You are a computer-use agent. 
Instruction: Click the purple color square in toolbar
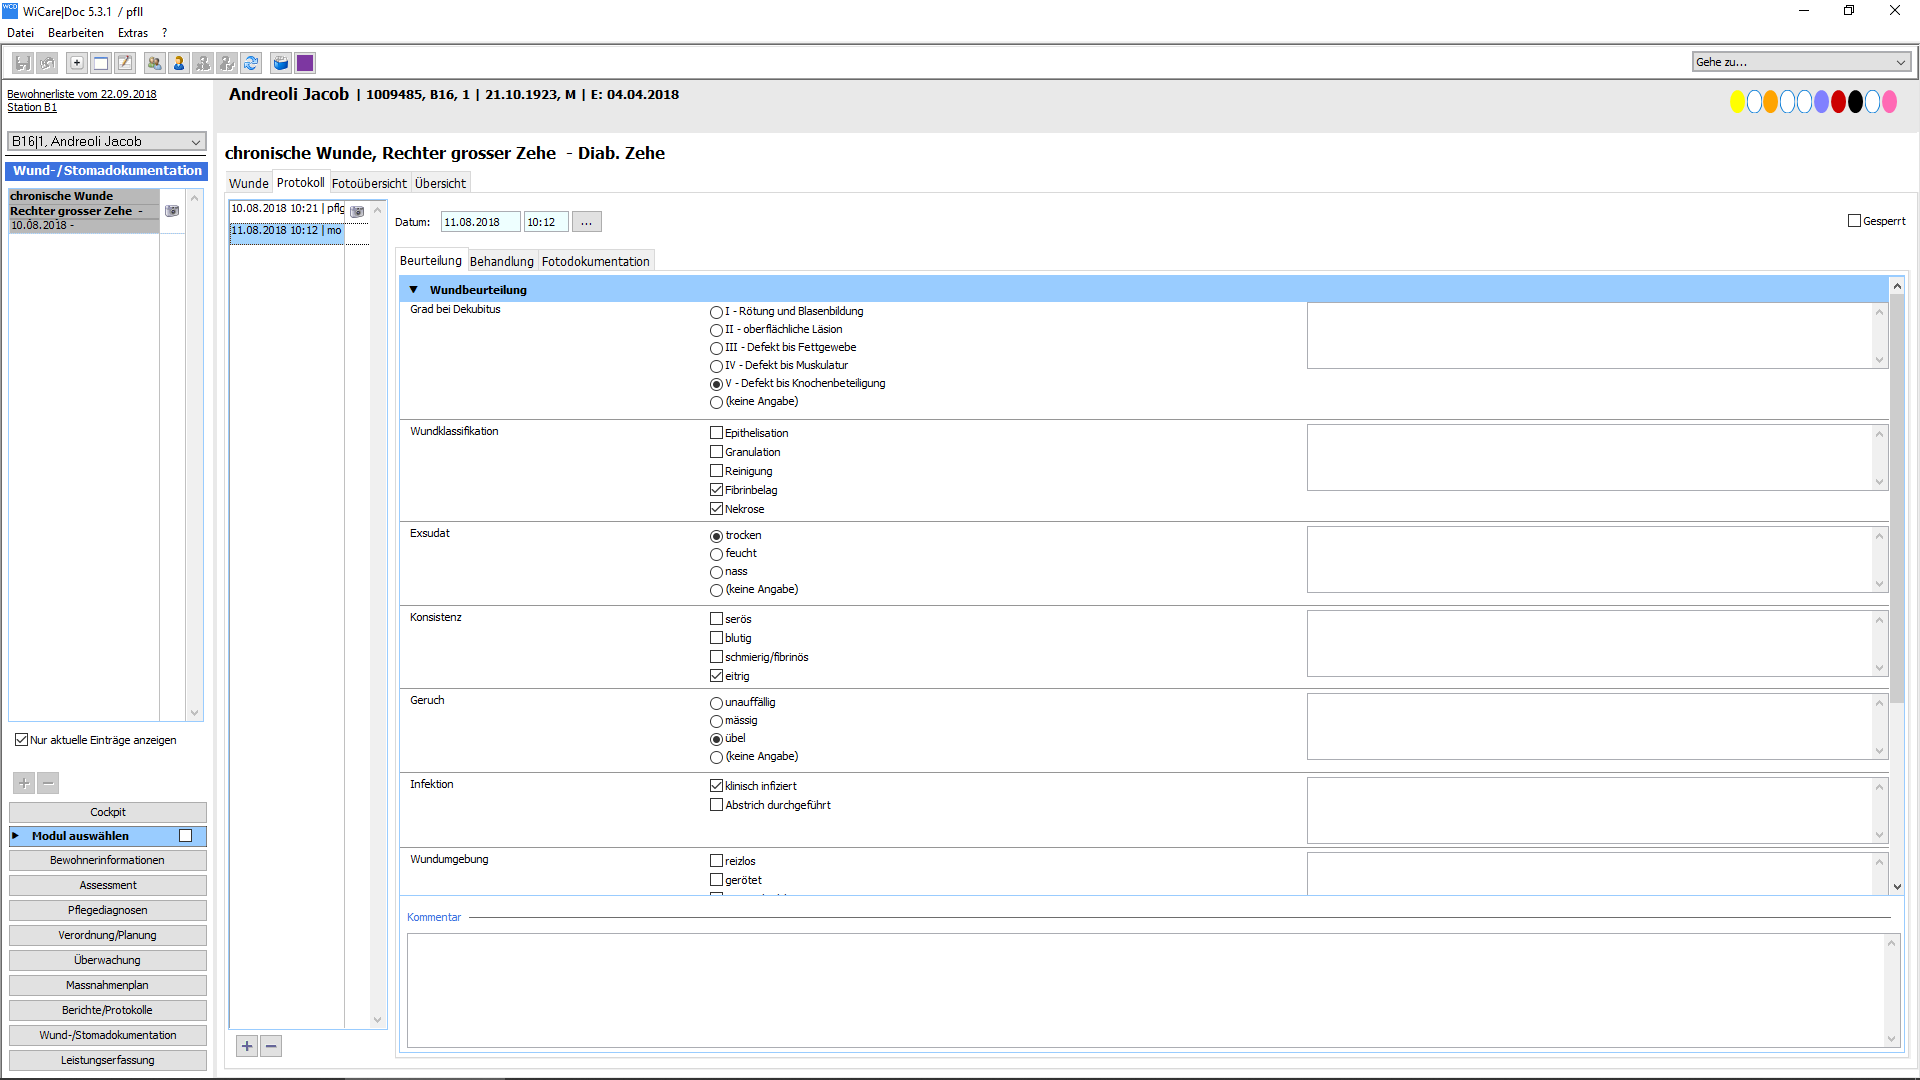tap(305, 63)
